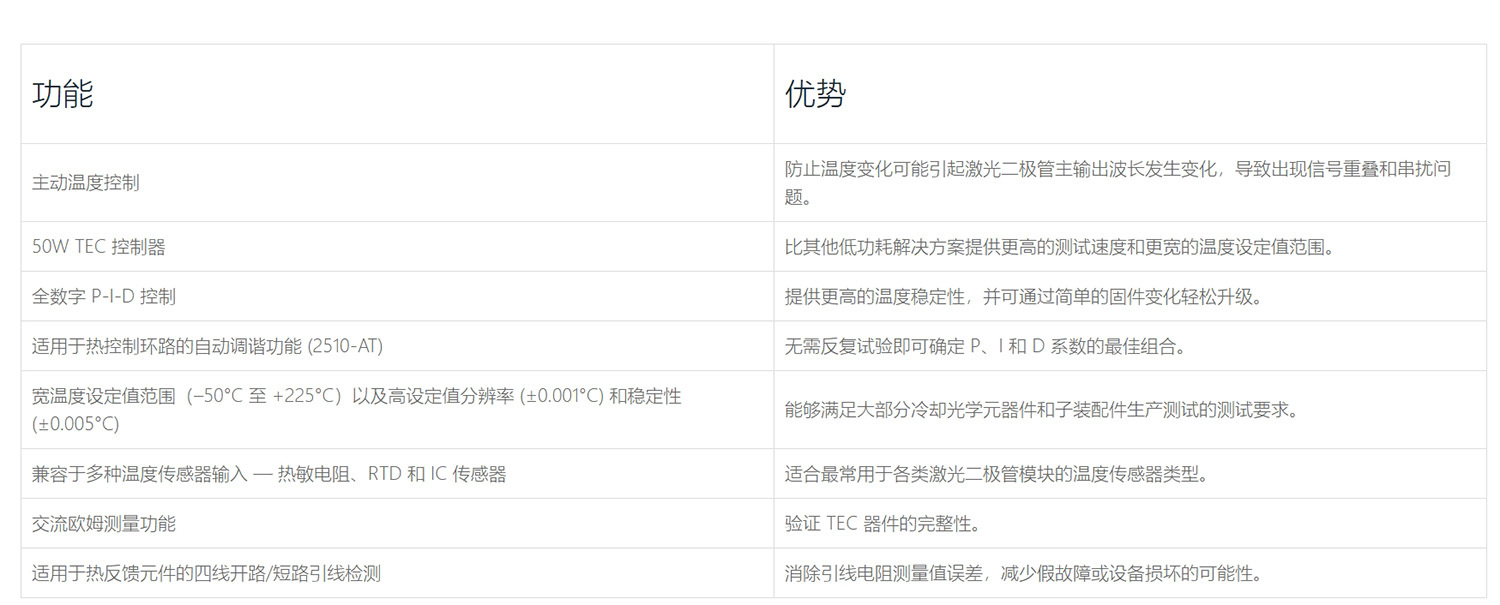Select the 自动调谐功能 (2510-AT) row text
Image resolution: width=1500 pixels, height=605 pixels.
[207, 346]
